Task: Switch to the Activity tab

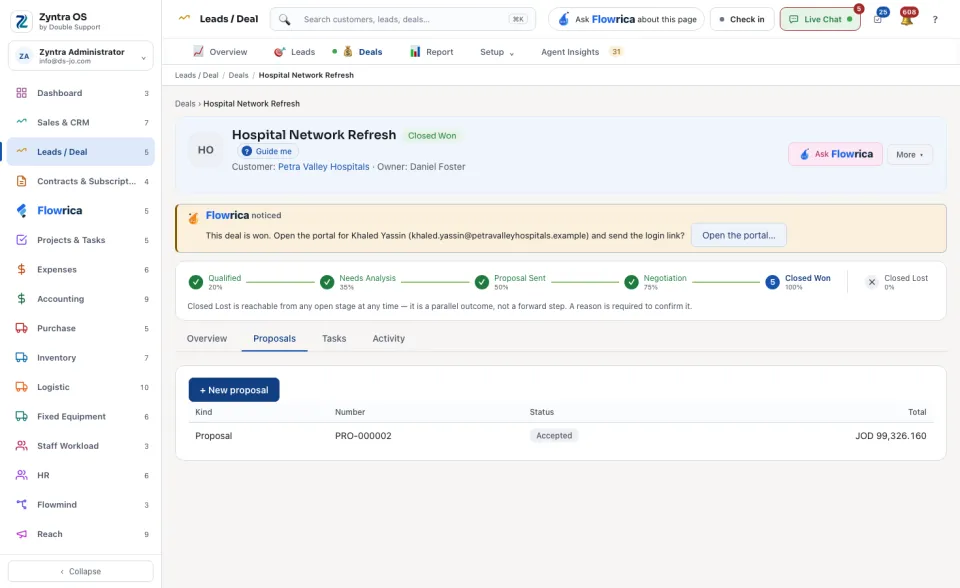Action: [389, 339]
